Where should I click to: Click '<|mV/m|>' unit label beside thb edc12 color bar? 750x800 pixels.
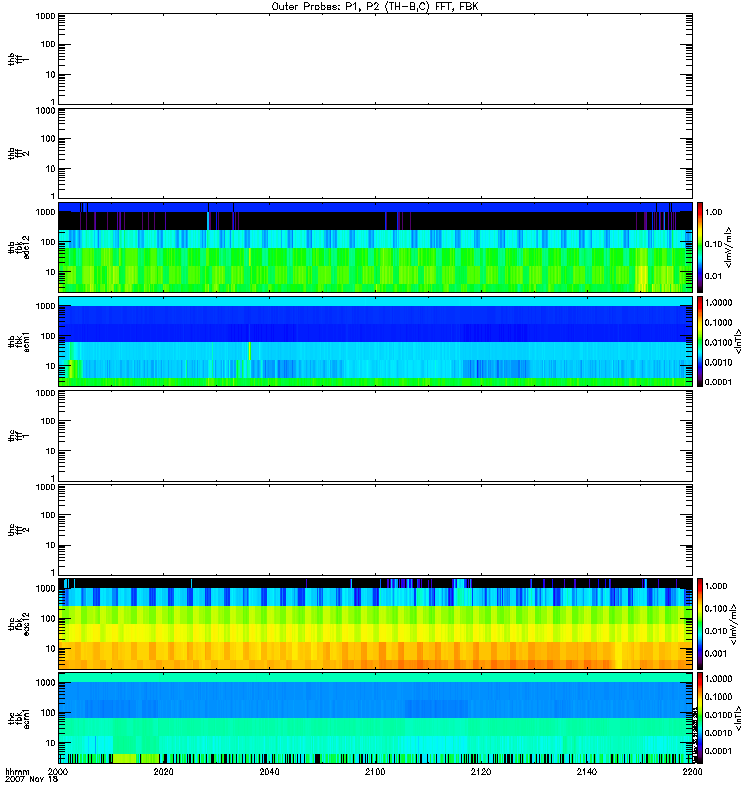[x=729, y=247]
